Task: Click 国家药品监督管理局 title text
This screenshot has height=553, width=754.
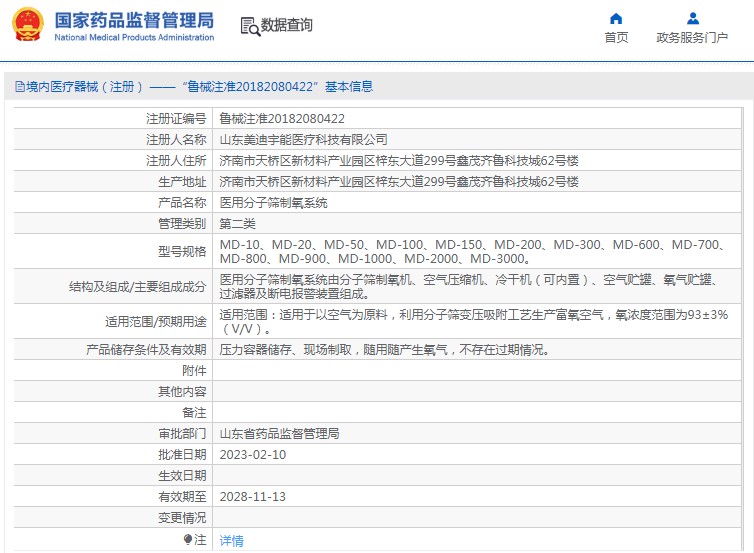Action: coord(134,21)
